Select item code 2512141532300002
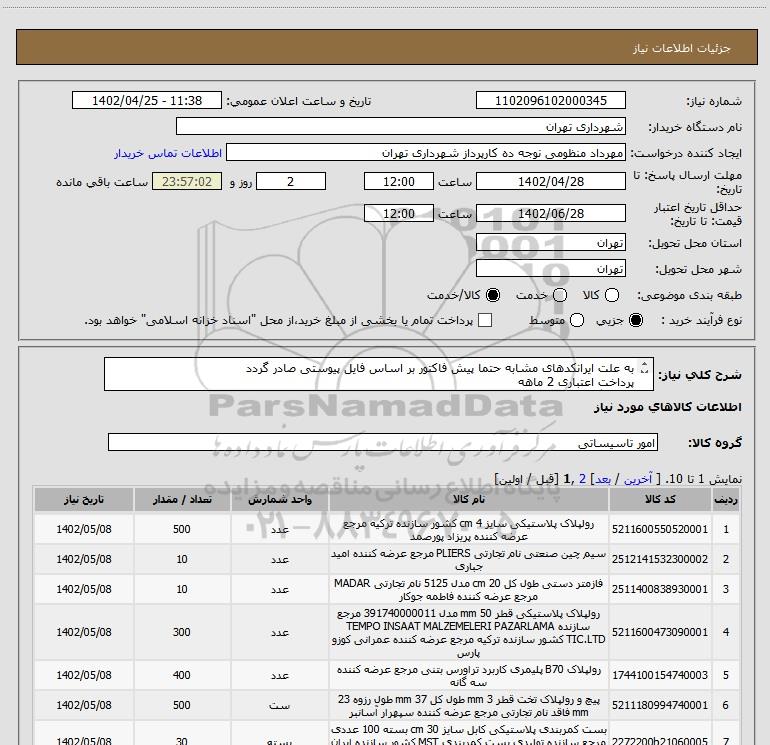The image size is (770, 745). click(660, 559)
